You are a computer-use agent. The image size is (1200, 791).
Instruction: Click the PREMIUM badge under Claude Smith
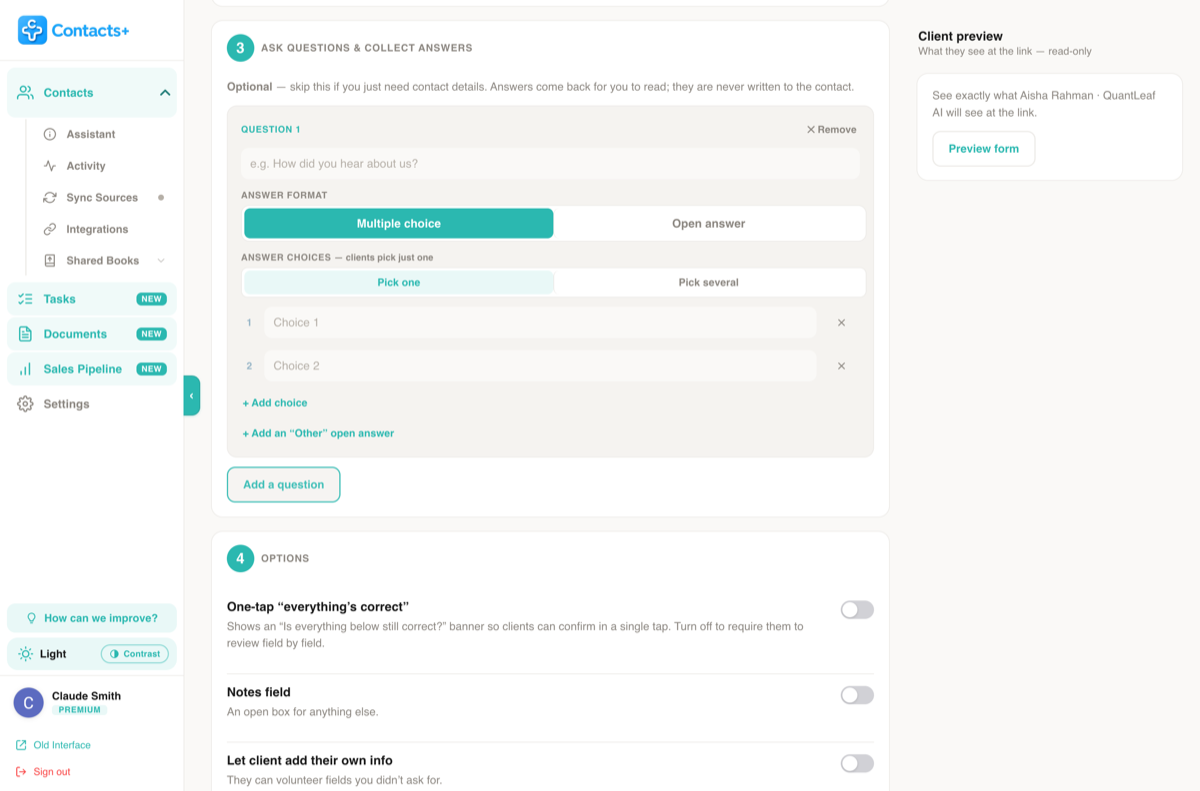[79, 710]
